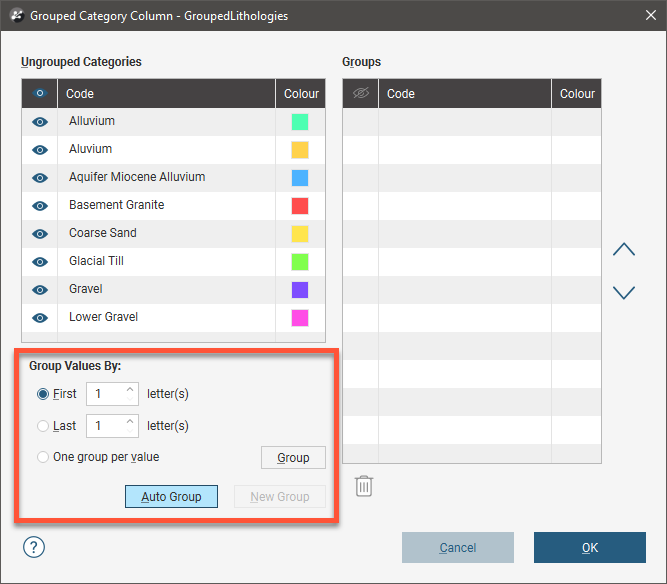Choose the First letter(s) radio option
The width and height of the screenshot is (667, 584).
pyautogui.click(x=43, y=394)
